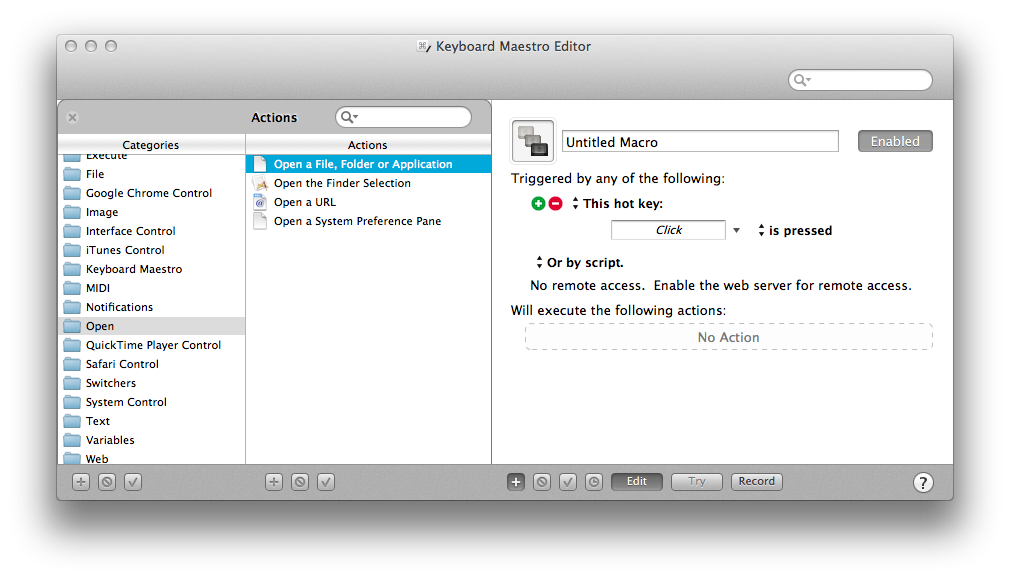
Task: Select the Text category
Action: [152, 421]
